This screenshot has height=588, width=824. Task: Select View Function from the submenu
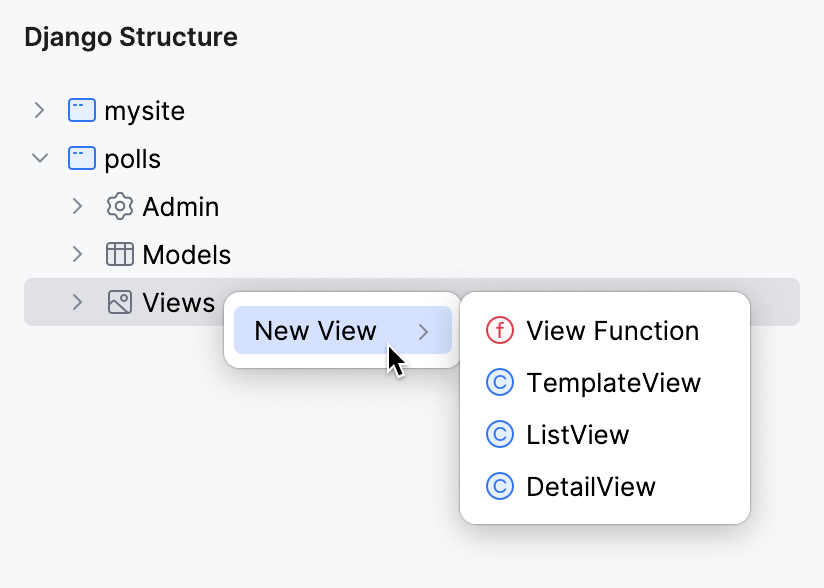[x=613, y=331]
